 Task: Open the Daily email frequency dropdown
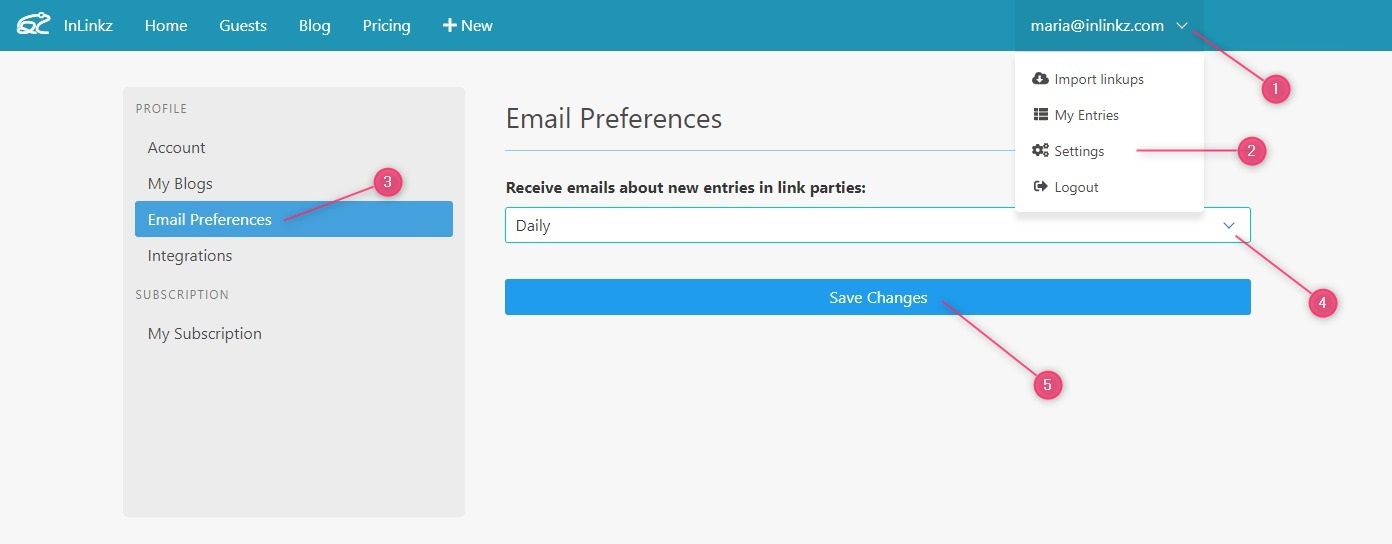click(x=877, y=225)
